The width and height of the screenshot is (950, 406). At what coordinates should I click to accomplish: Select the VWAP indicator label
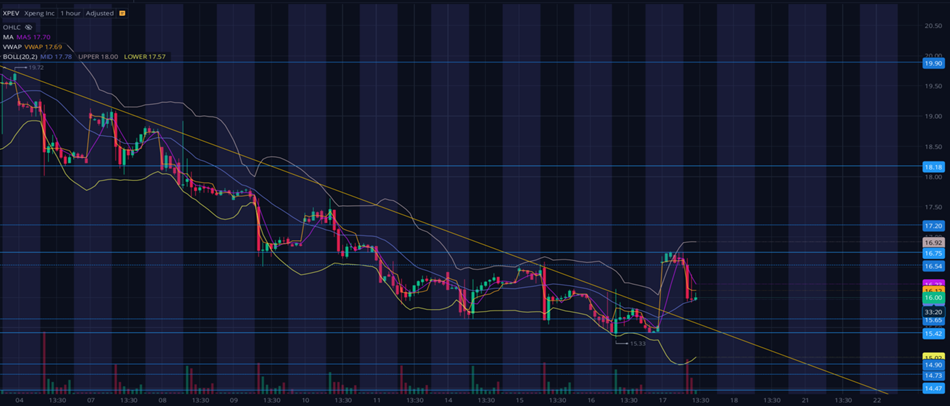pos(12,47)
